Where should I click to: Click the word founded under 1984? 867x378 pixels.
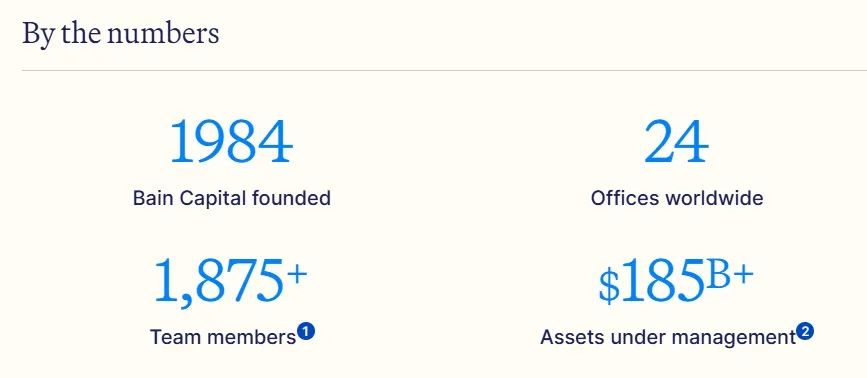coord(291,198)
